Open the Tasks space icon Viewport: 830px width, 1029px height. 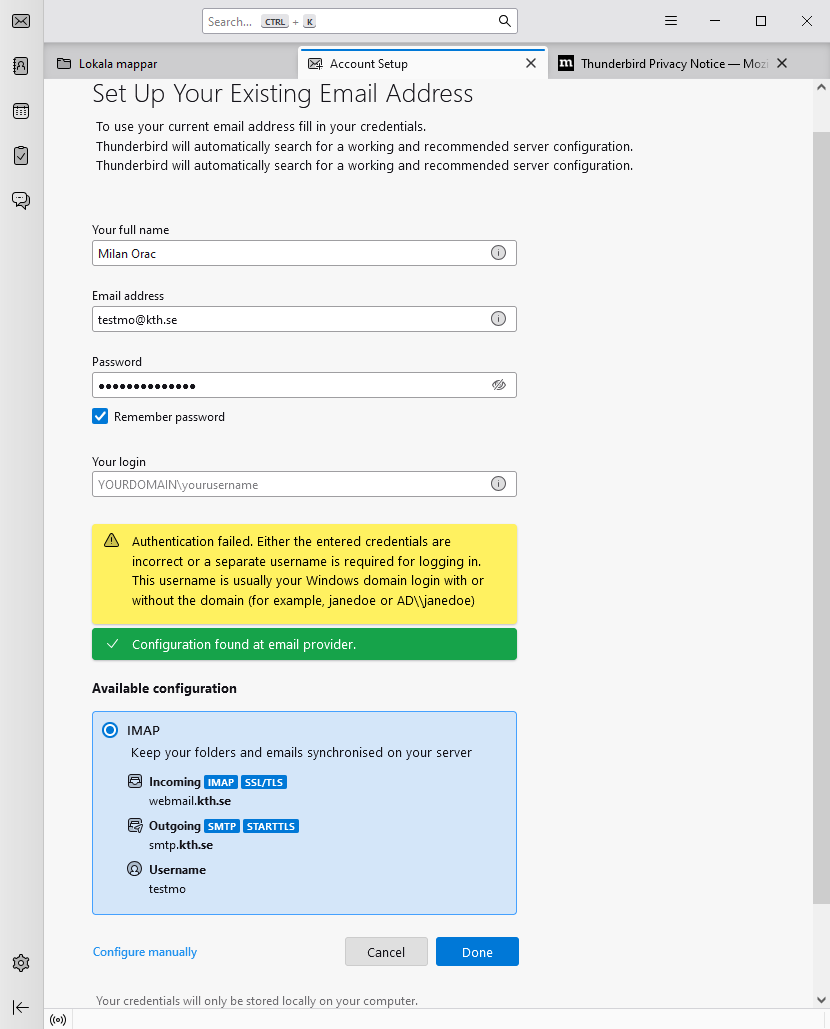tap(21, 156)
